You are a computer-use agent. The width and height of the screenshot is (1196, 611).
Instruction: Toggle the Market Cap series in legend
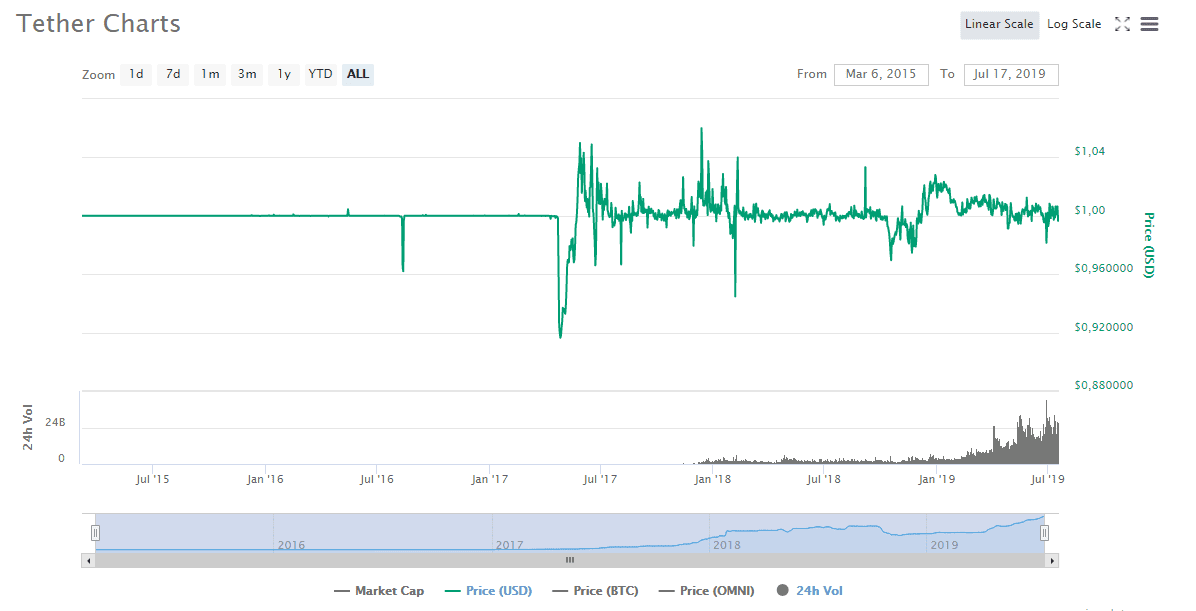[379, 590]
